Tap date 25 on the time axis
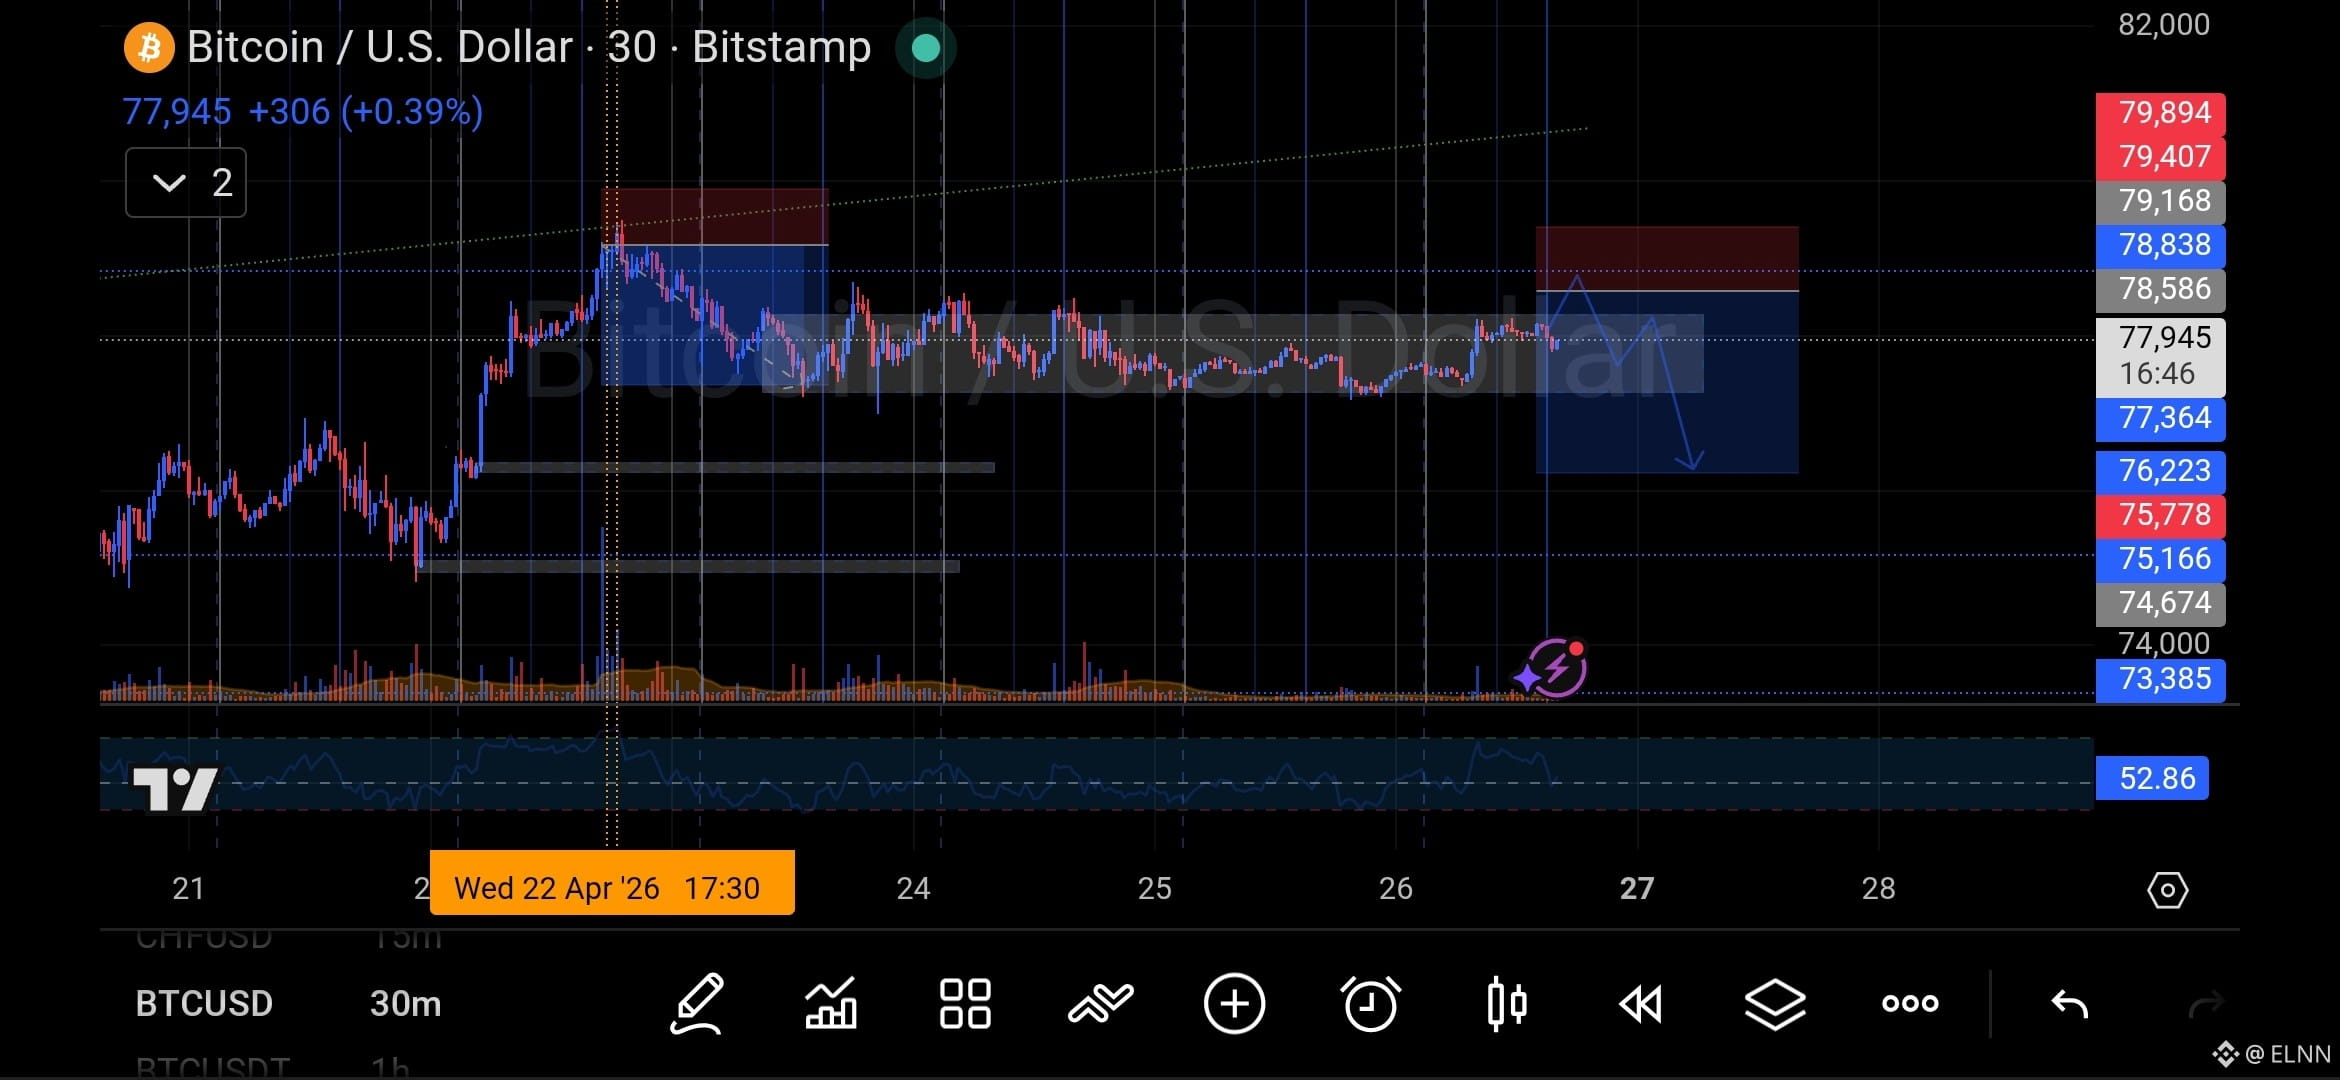 pyautogui.click(x=1154, y=889)
